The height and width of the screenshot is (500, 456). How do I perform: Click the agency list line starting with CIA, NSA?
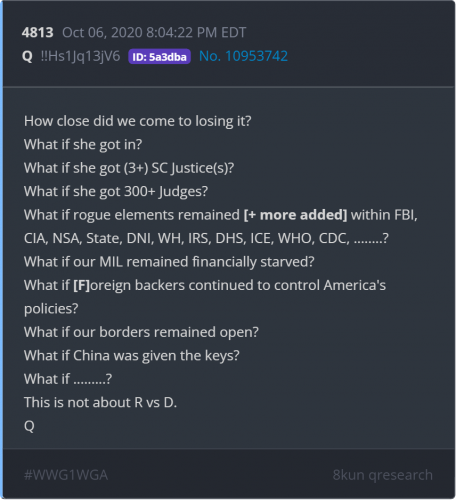point(206,239)
